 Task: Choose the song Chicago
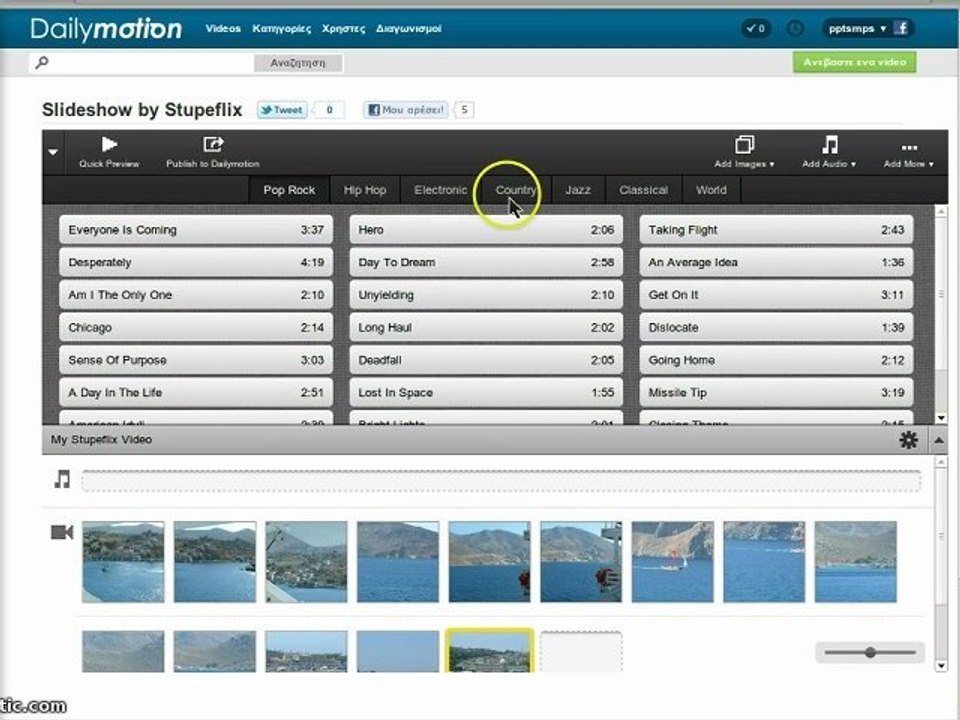(x=196, y=328)
